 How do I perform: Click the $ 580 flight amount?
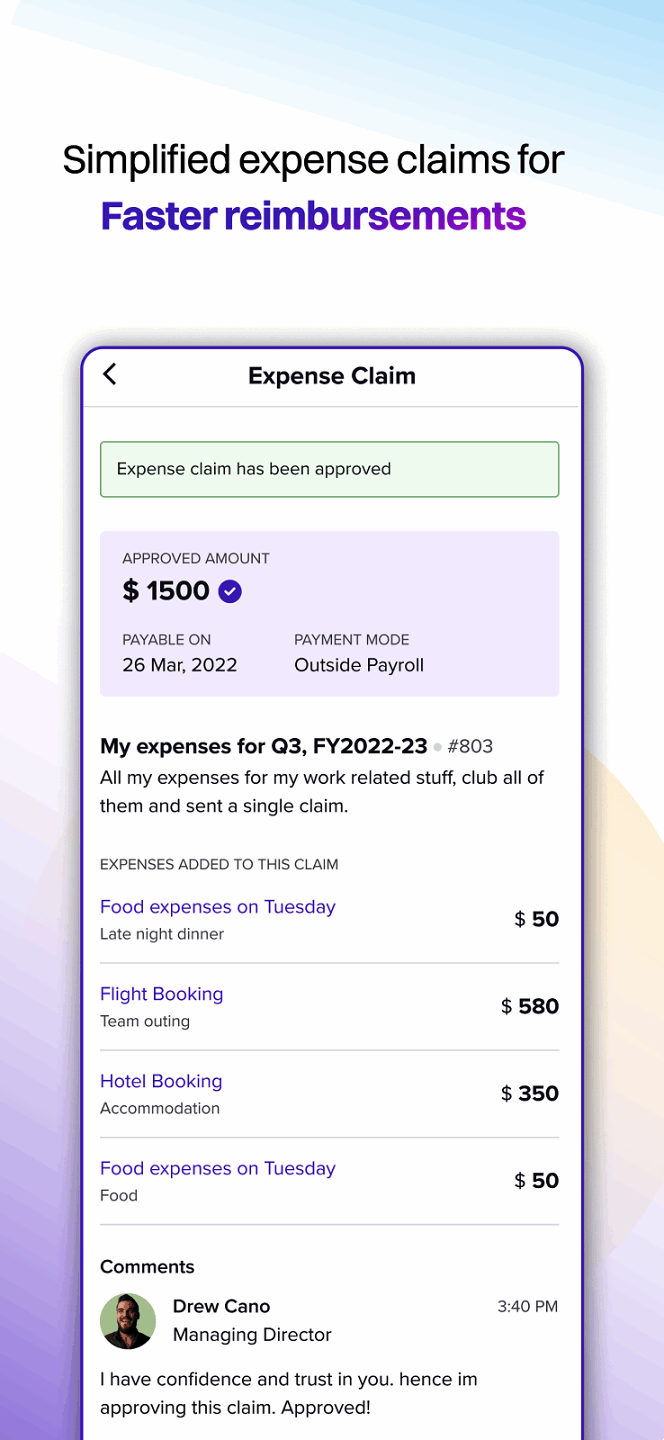530,1006
